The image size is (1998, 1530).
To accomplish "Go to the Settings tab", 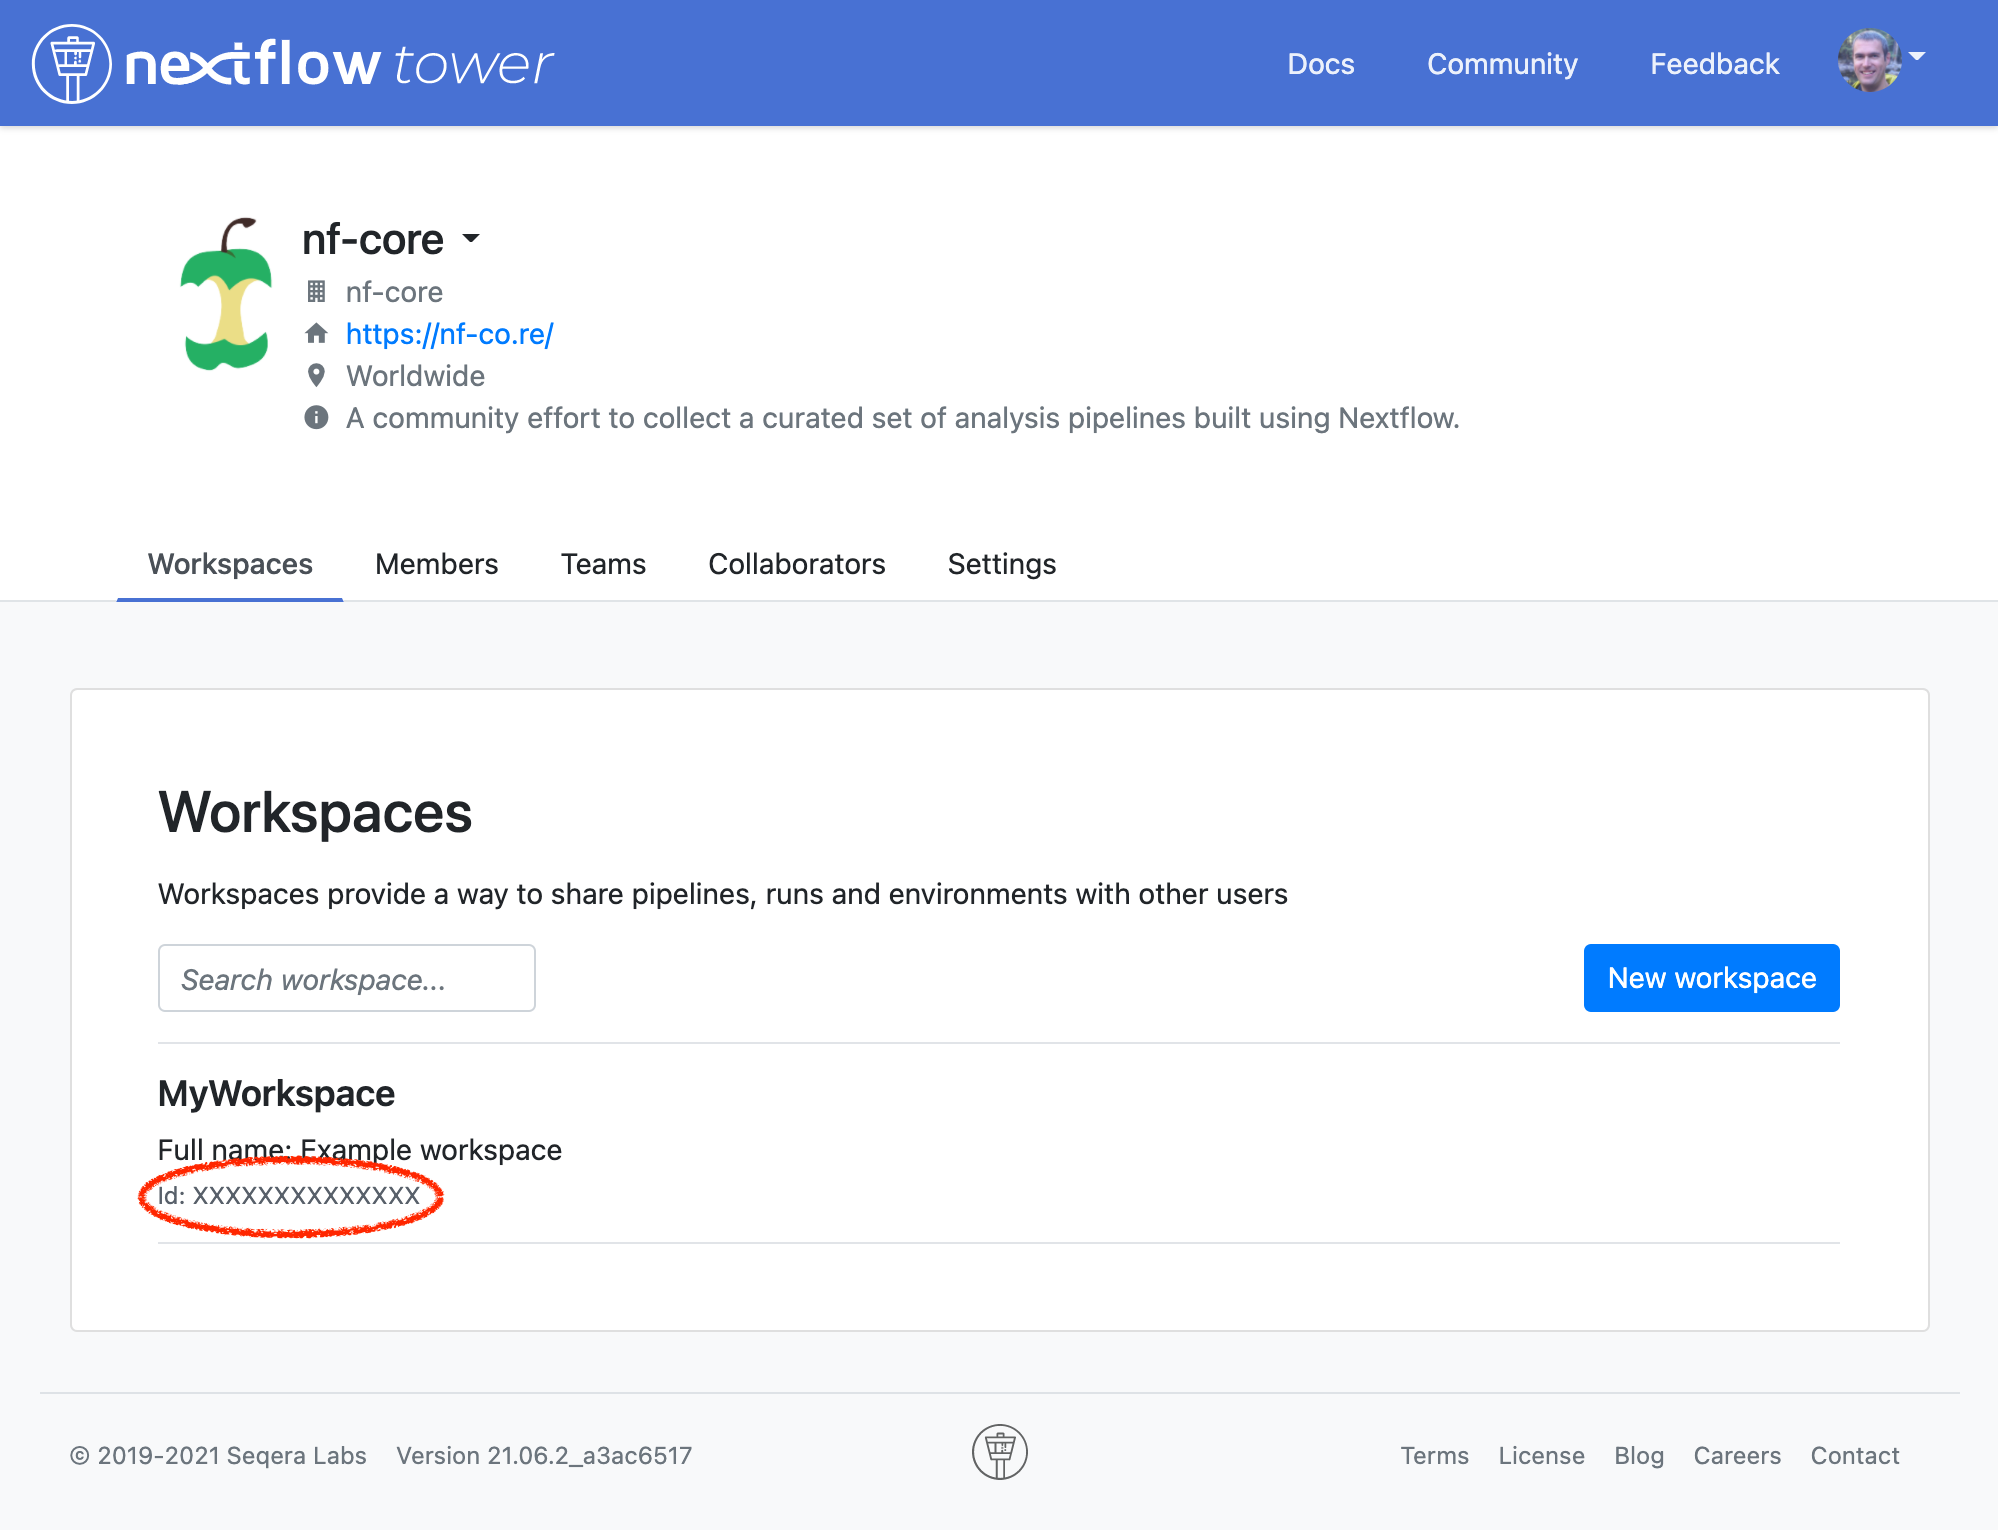I will click(1001, 564).
